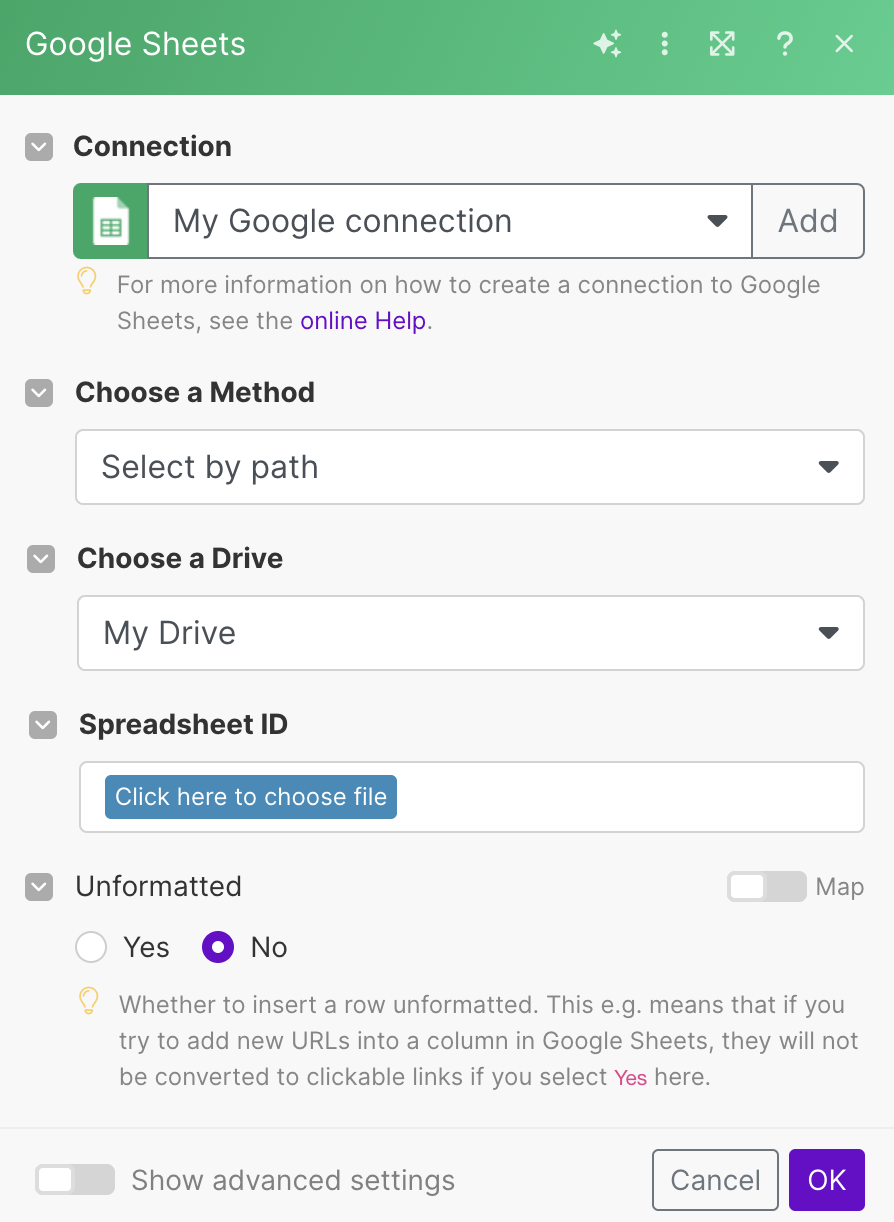Click the Cancel button
Image resolution: width=894 pixels, height=1222 pixels.
[x=715, y=1180]
